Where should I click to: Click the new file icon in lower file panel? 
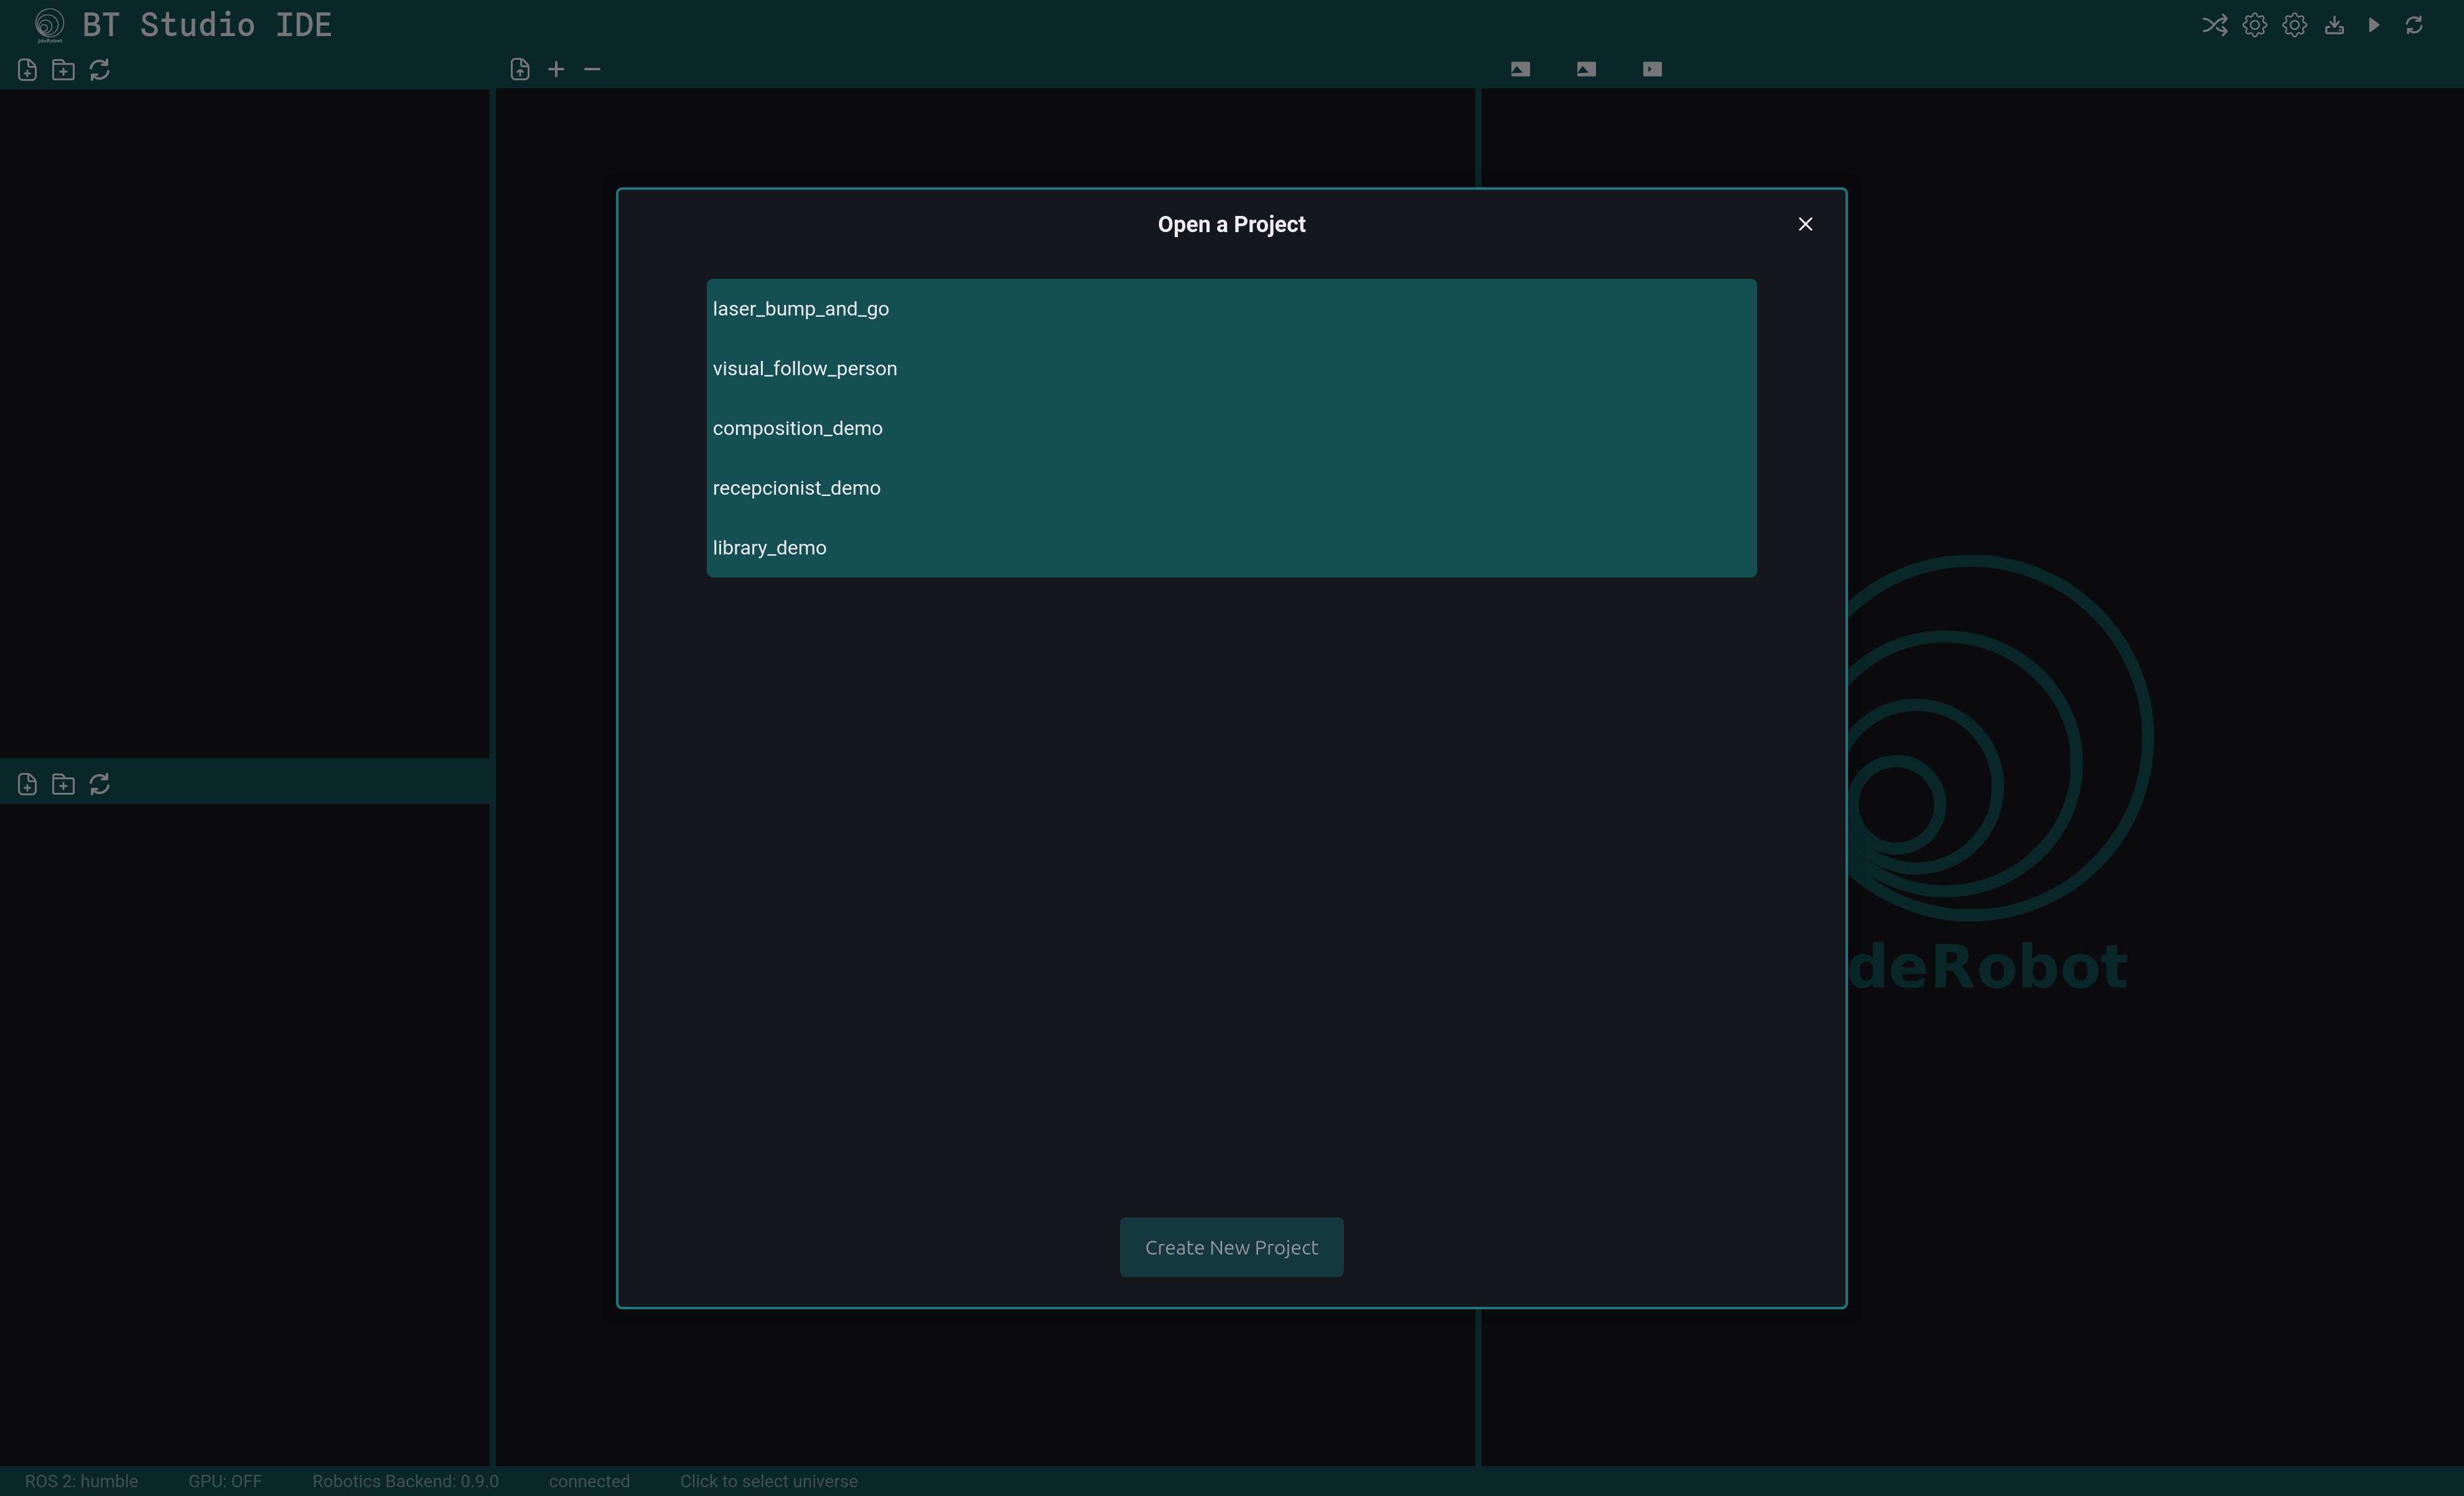coord(27,784)
